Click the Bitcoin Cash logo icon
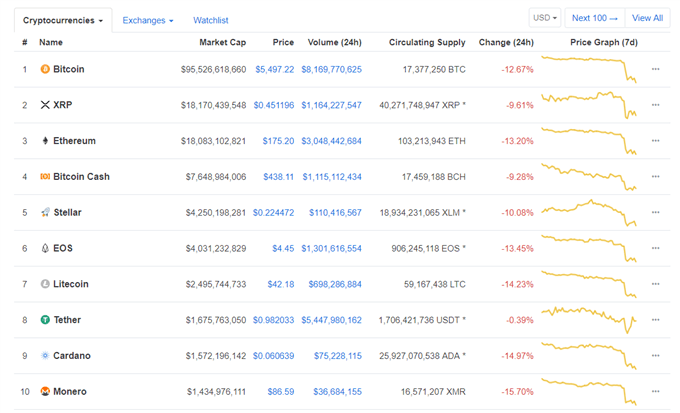The image size is (680, 413). (x=45, y=176)
